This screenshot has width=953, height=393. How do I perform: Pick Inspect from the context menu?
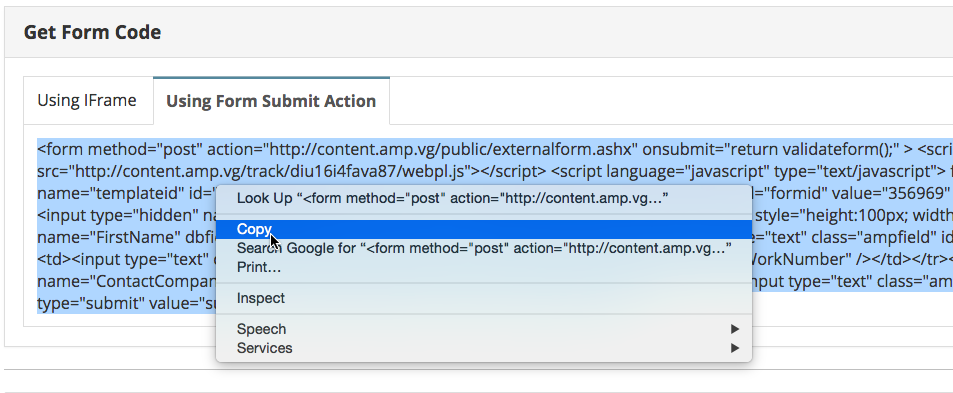point(484,298)
